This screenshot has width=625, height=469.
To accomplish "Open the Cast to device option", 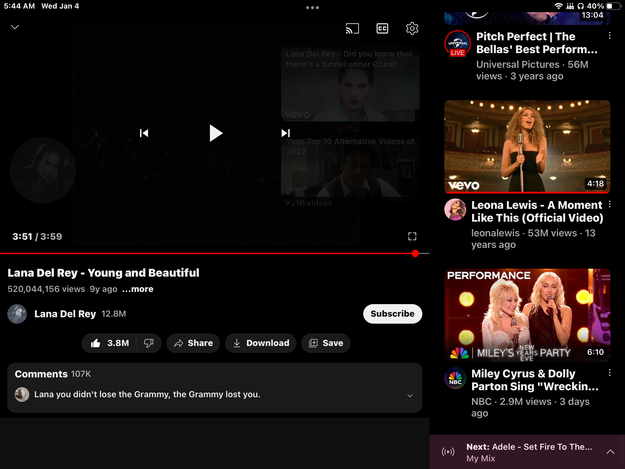I will pyautogui.click(x=352, y=28).
